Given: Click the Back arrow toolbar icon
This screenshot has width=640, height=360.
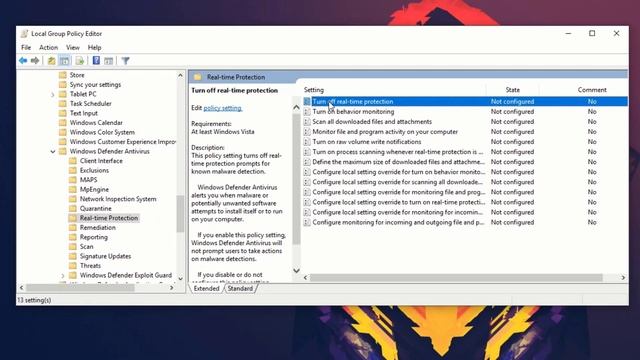Looking at the screenshot, I should pyautogui.click(x=23, y=61).
